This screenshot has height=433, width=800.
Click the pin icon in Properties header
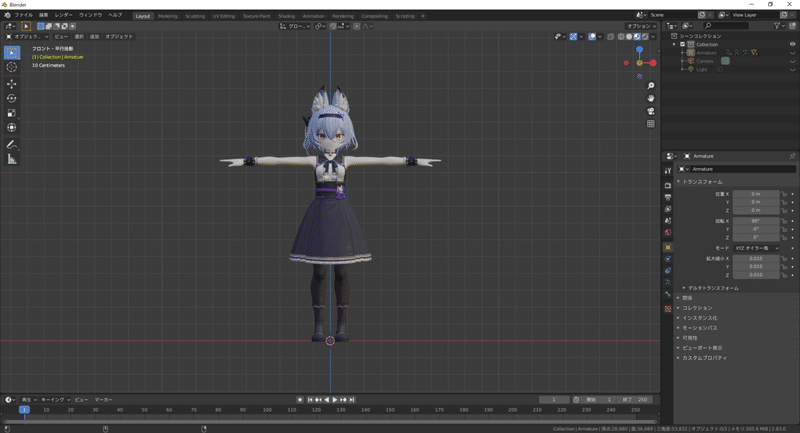[x=792, y=156]
